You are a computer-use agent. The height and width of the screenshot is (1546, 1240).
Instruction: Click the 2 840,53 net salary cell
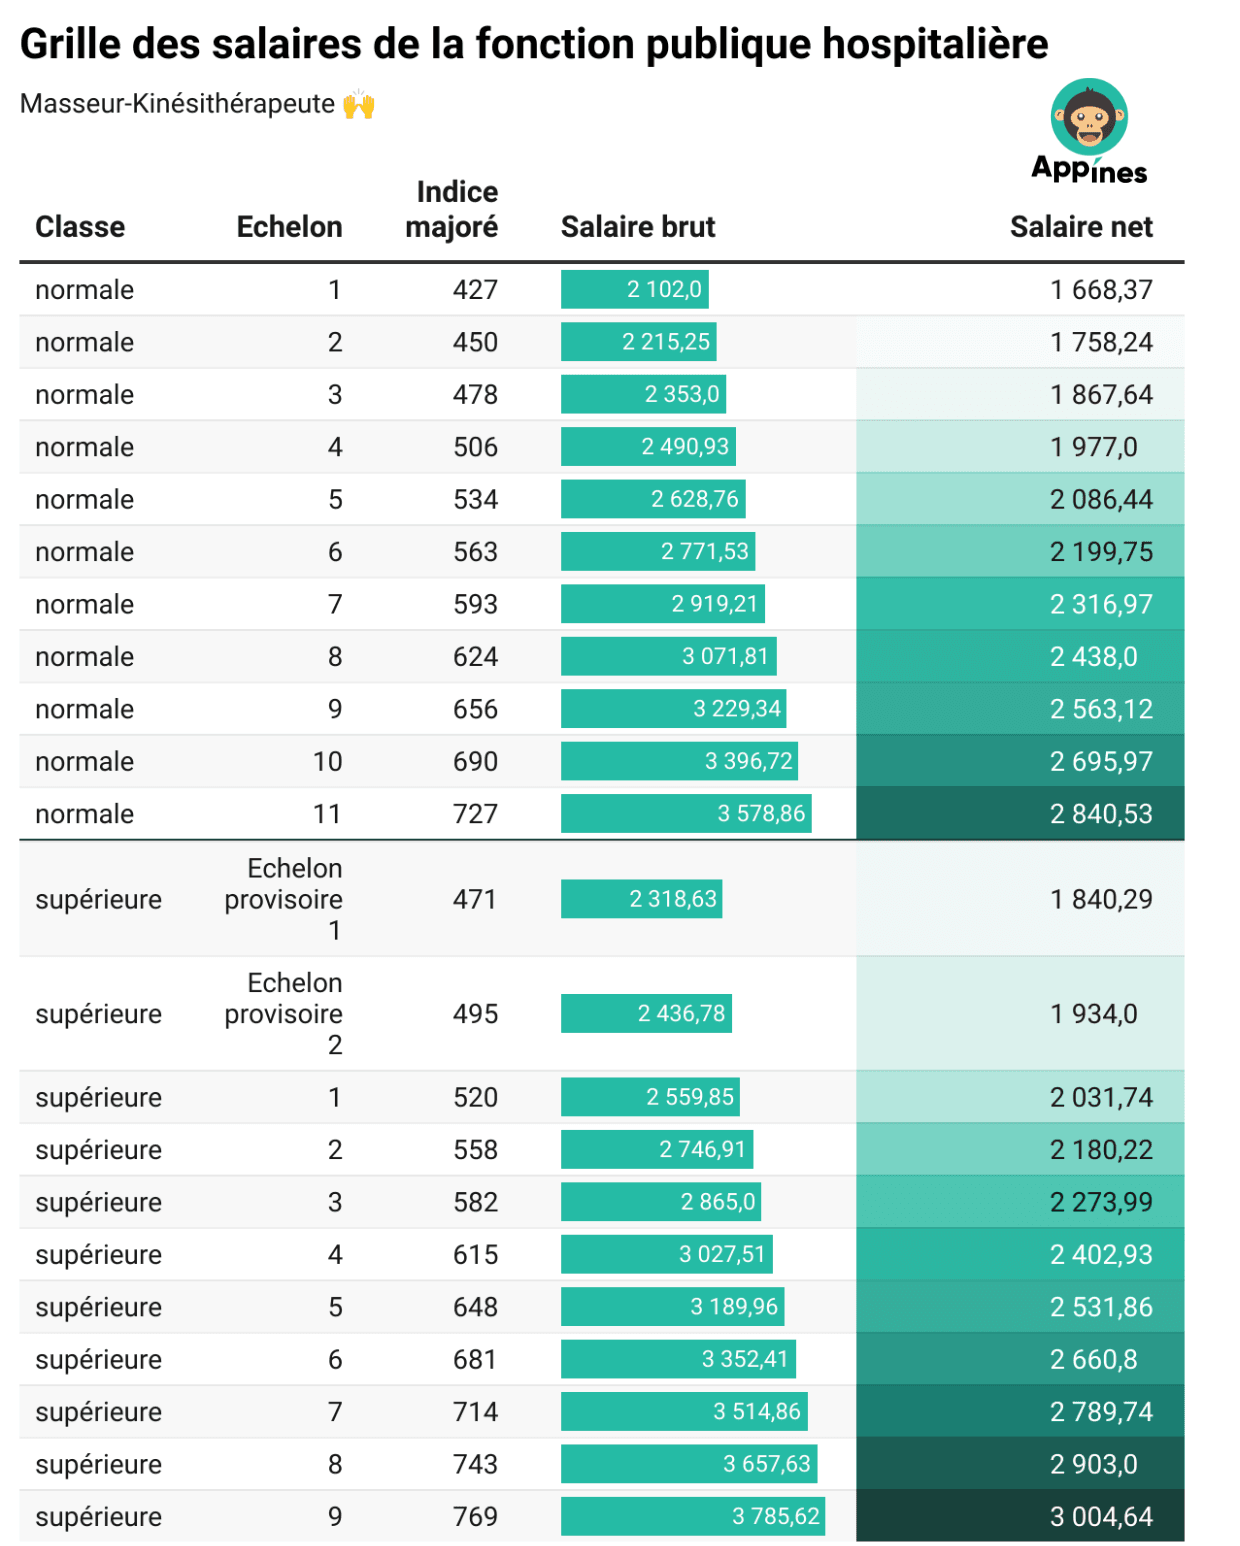pyautogui.click(x=1101, y=814)
